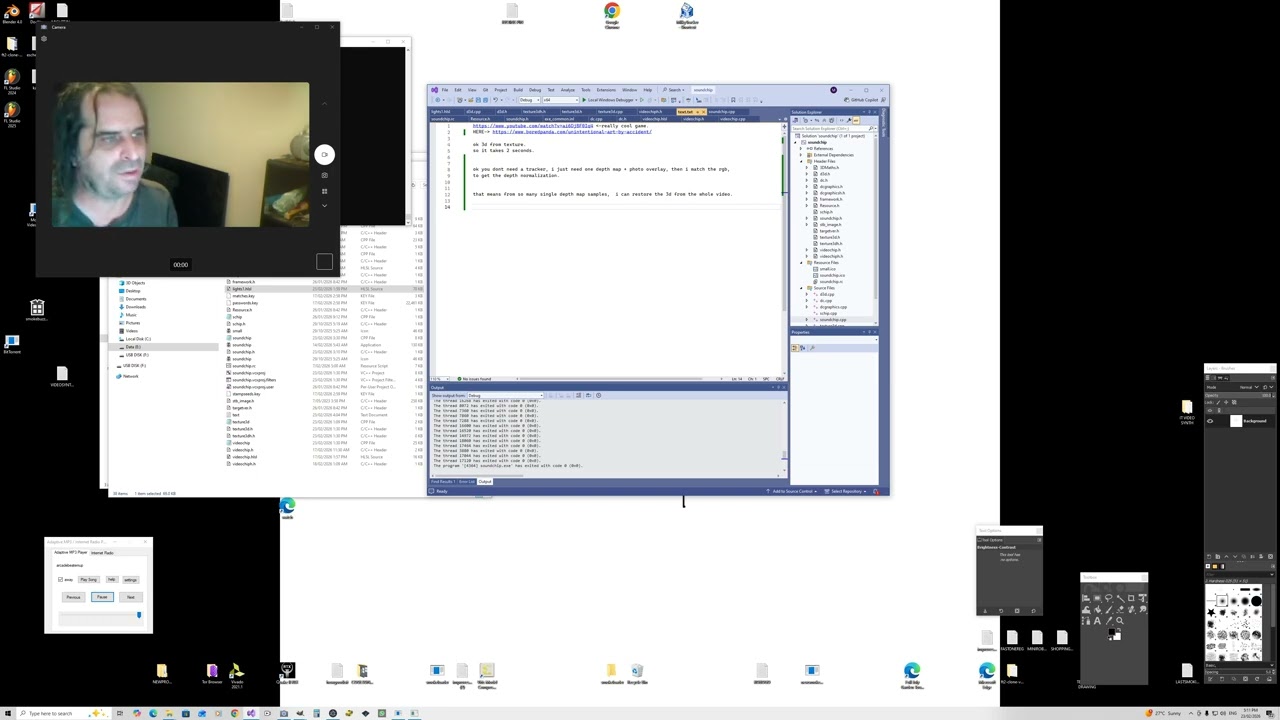Click the Windows Start button

pos(7,713)
